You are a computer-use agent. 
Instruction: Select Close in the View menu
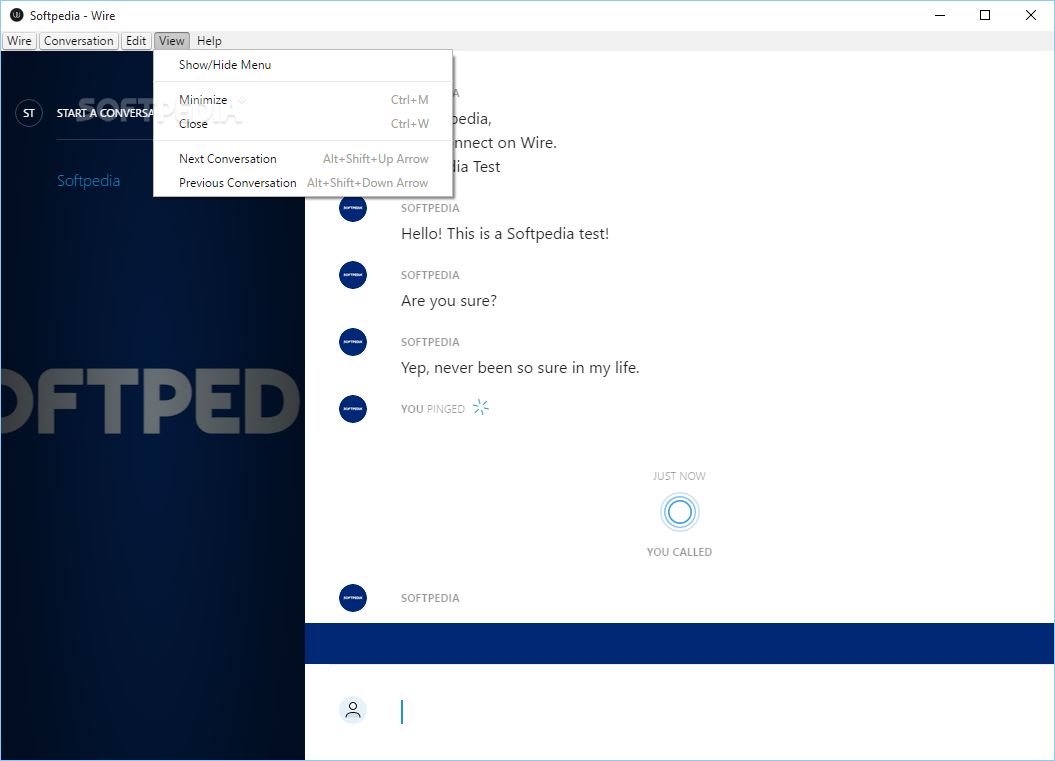303,124
